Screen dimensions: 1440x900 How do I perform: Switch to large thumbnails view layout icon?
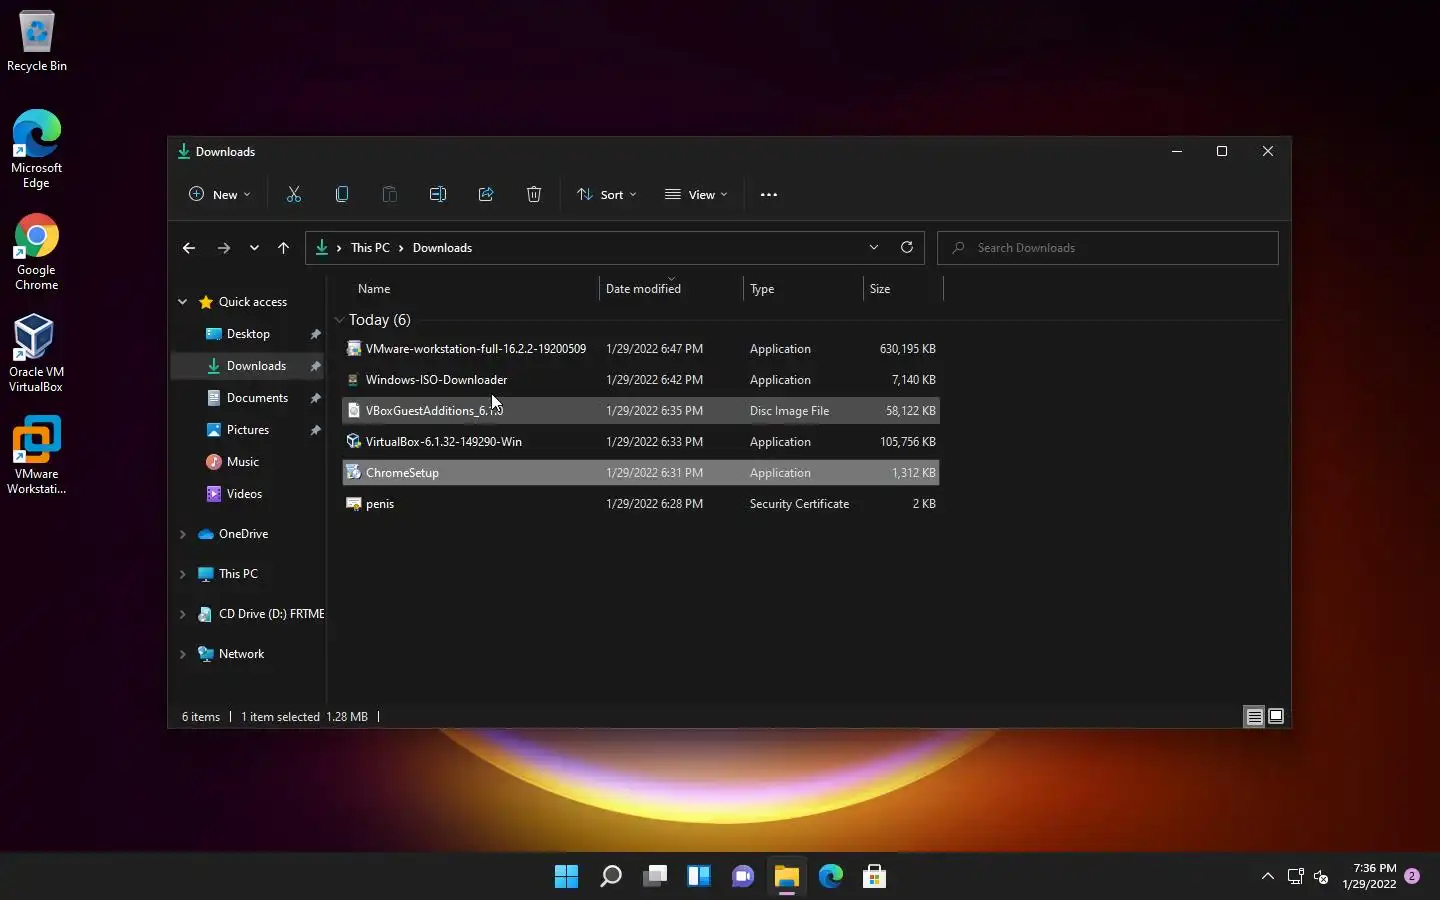[1276, 716]
